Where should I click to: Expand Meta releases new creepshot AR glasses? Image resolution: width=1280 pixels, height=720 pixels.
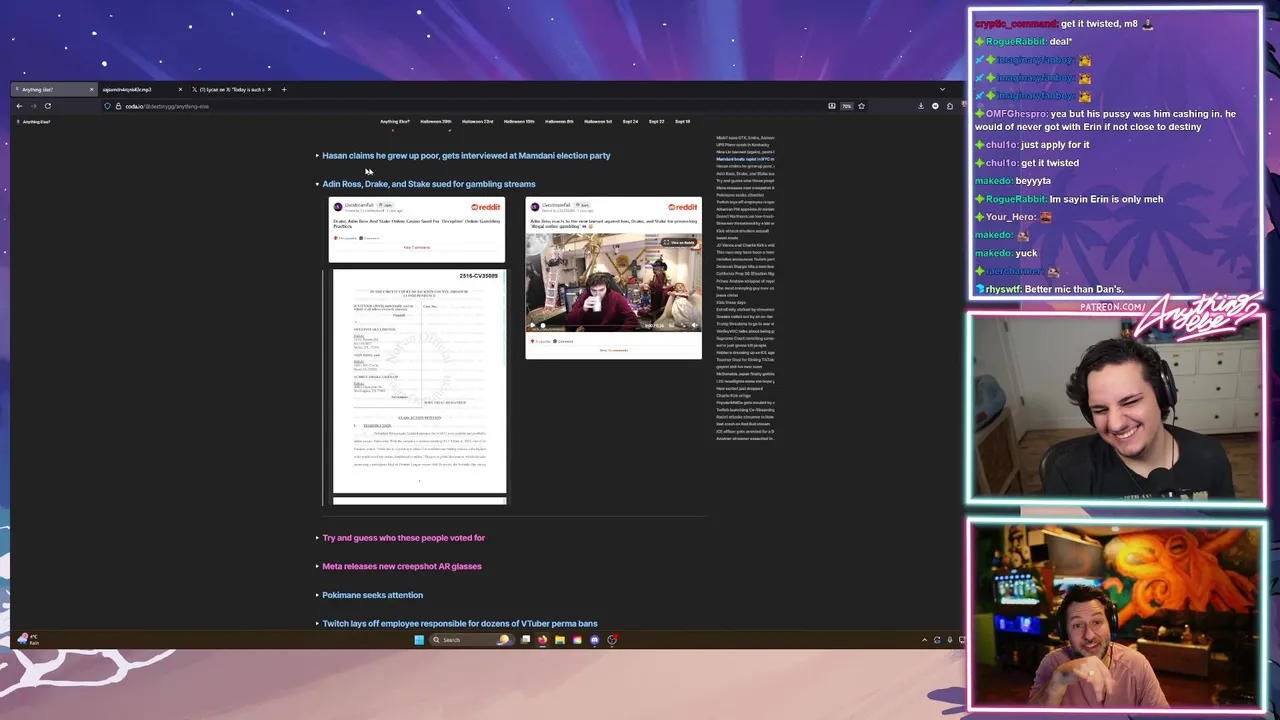click(317, 567)
